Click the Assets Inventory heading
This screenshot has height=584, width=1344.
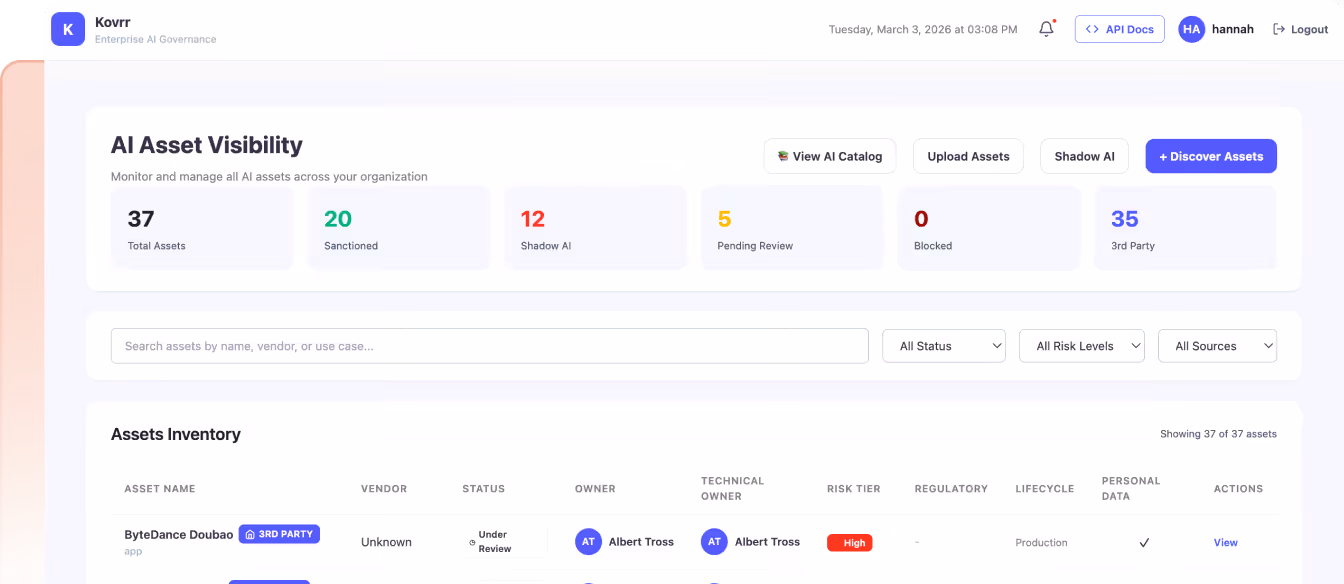click(176, 434)
